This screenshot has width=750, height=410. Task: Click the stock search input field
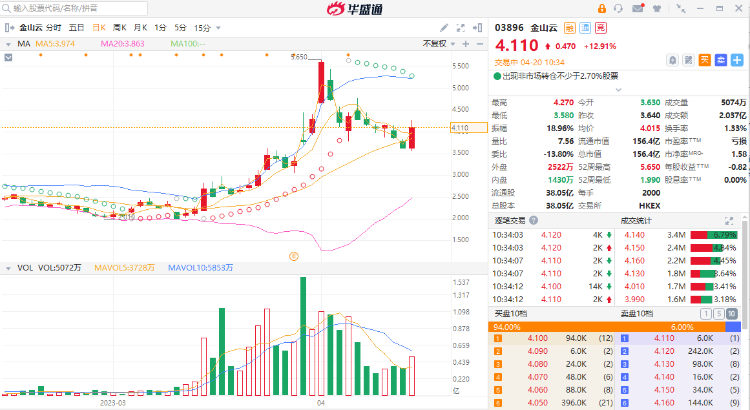(x=74, y=8)
